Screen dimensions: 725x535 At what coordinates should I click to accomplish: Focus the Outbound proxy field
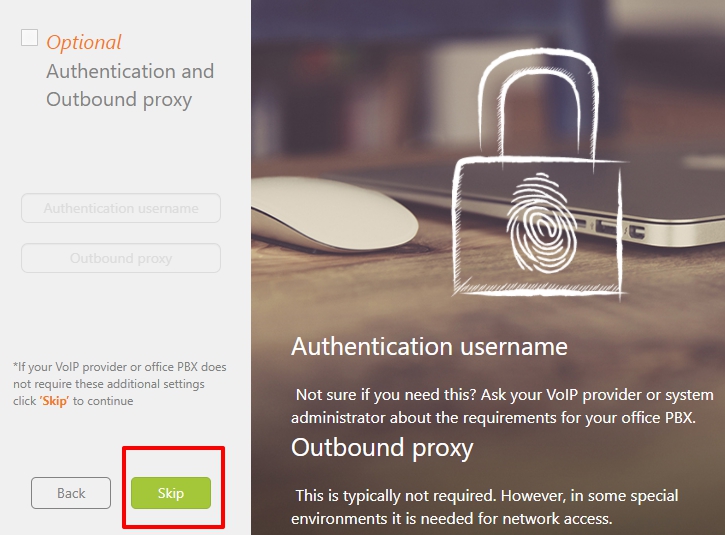121,258
